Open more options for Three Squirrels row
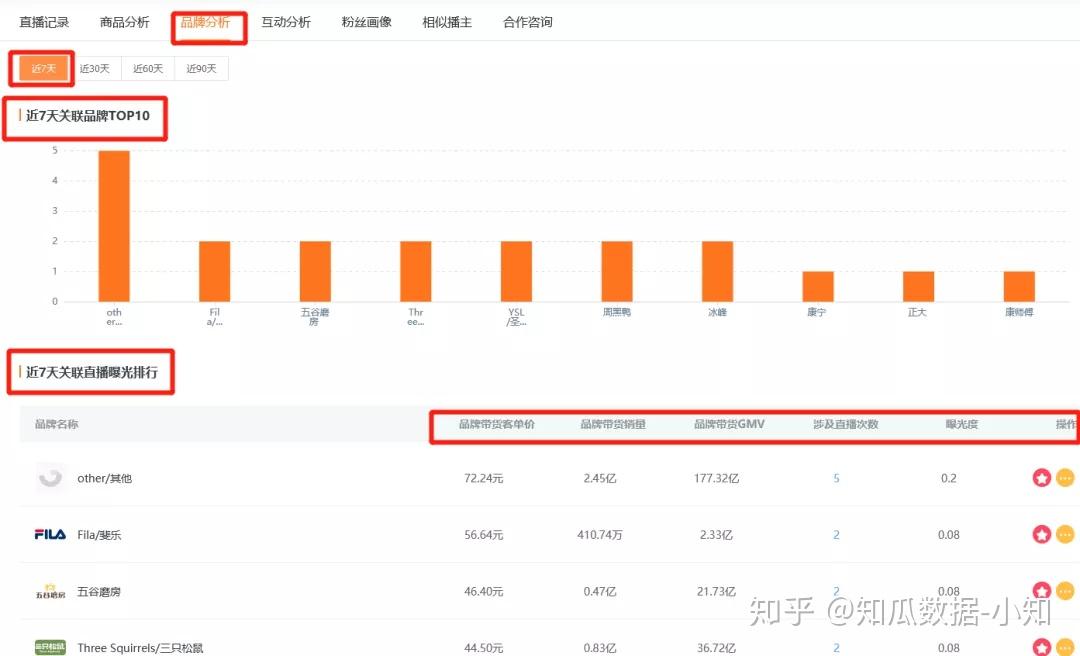The image size is (1080, 656). coord(1065,647)
